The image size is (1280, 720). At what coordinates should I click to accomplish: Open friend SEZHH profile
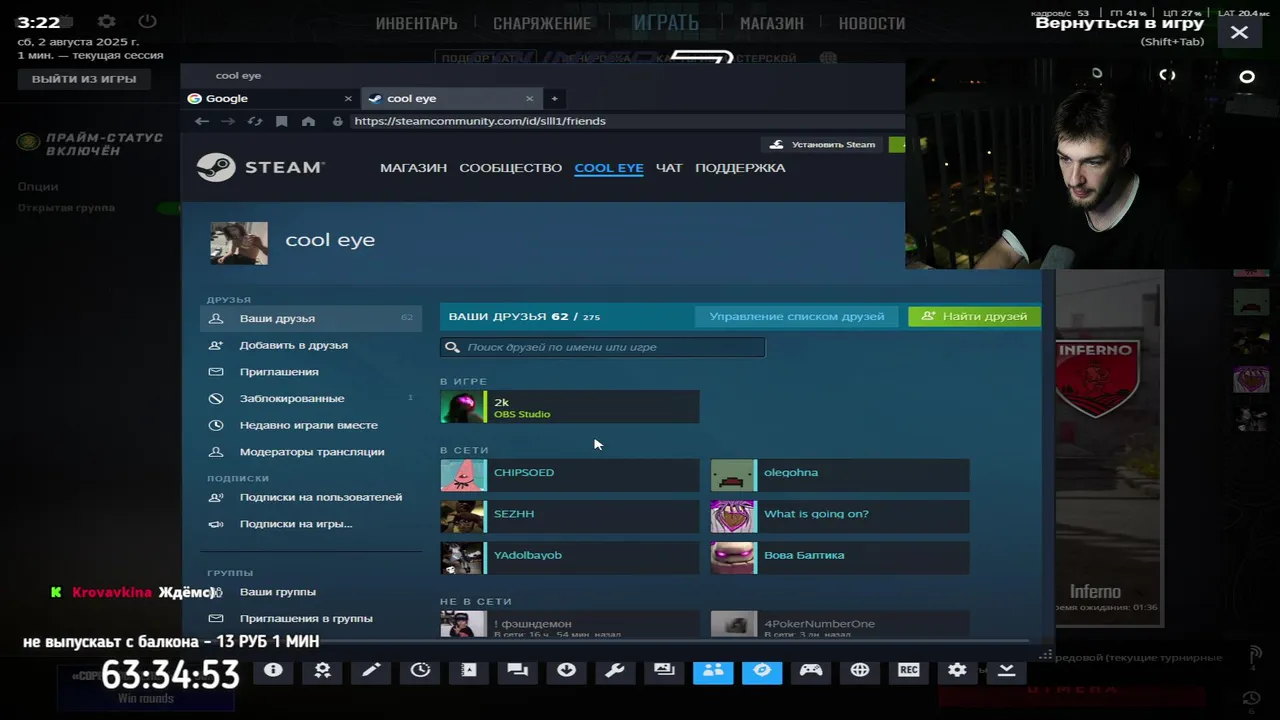[x=569, y=516]
